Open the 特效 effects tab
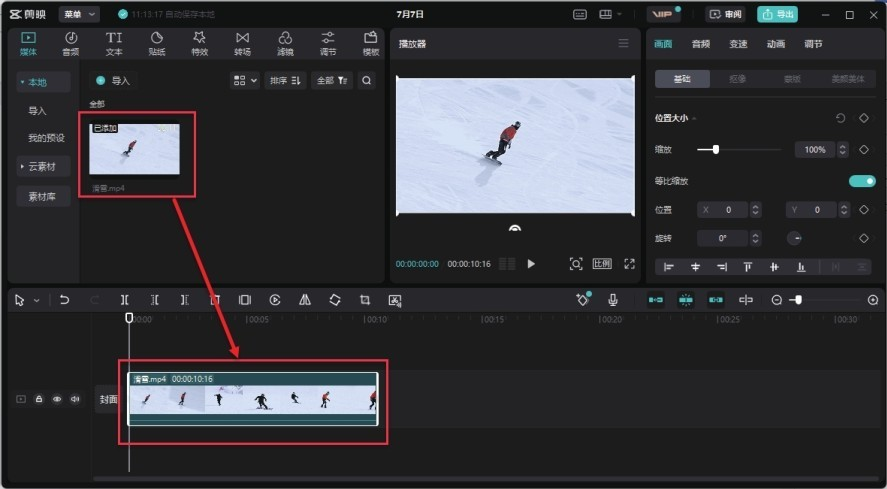This screenshot has width=887, height=489. (x=199, y=44)
